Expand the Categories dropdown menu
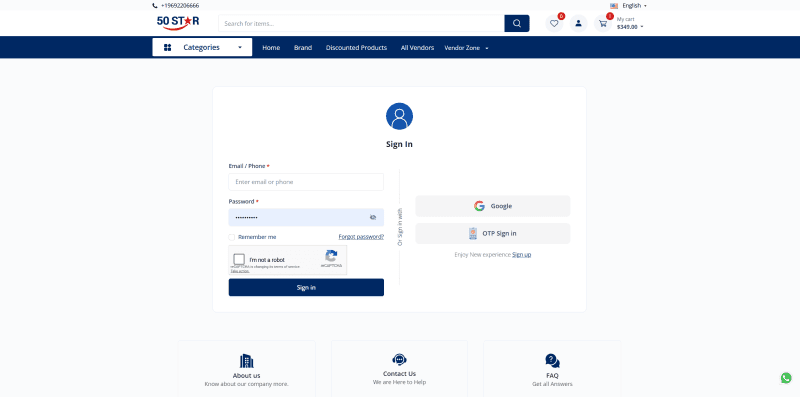The height and width of the screenshot is (397, 800). (x=240, y=47)
